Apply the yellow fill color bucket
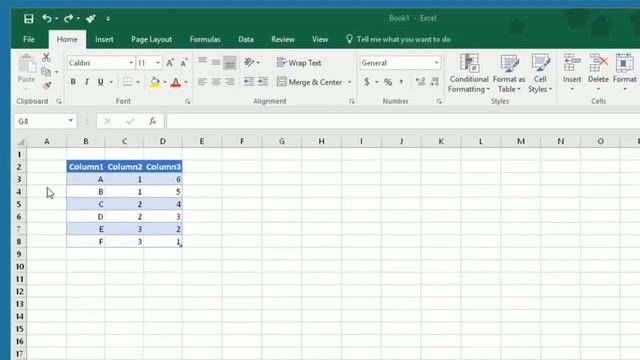640x360 pixels. (154, 82)
